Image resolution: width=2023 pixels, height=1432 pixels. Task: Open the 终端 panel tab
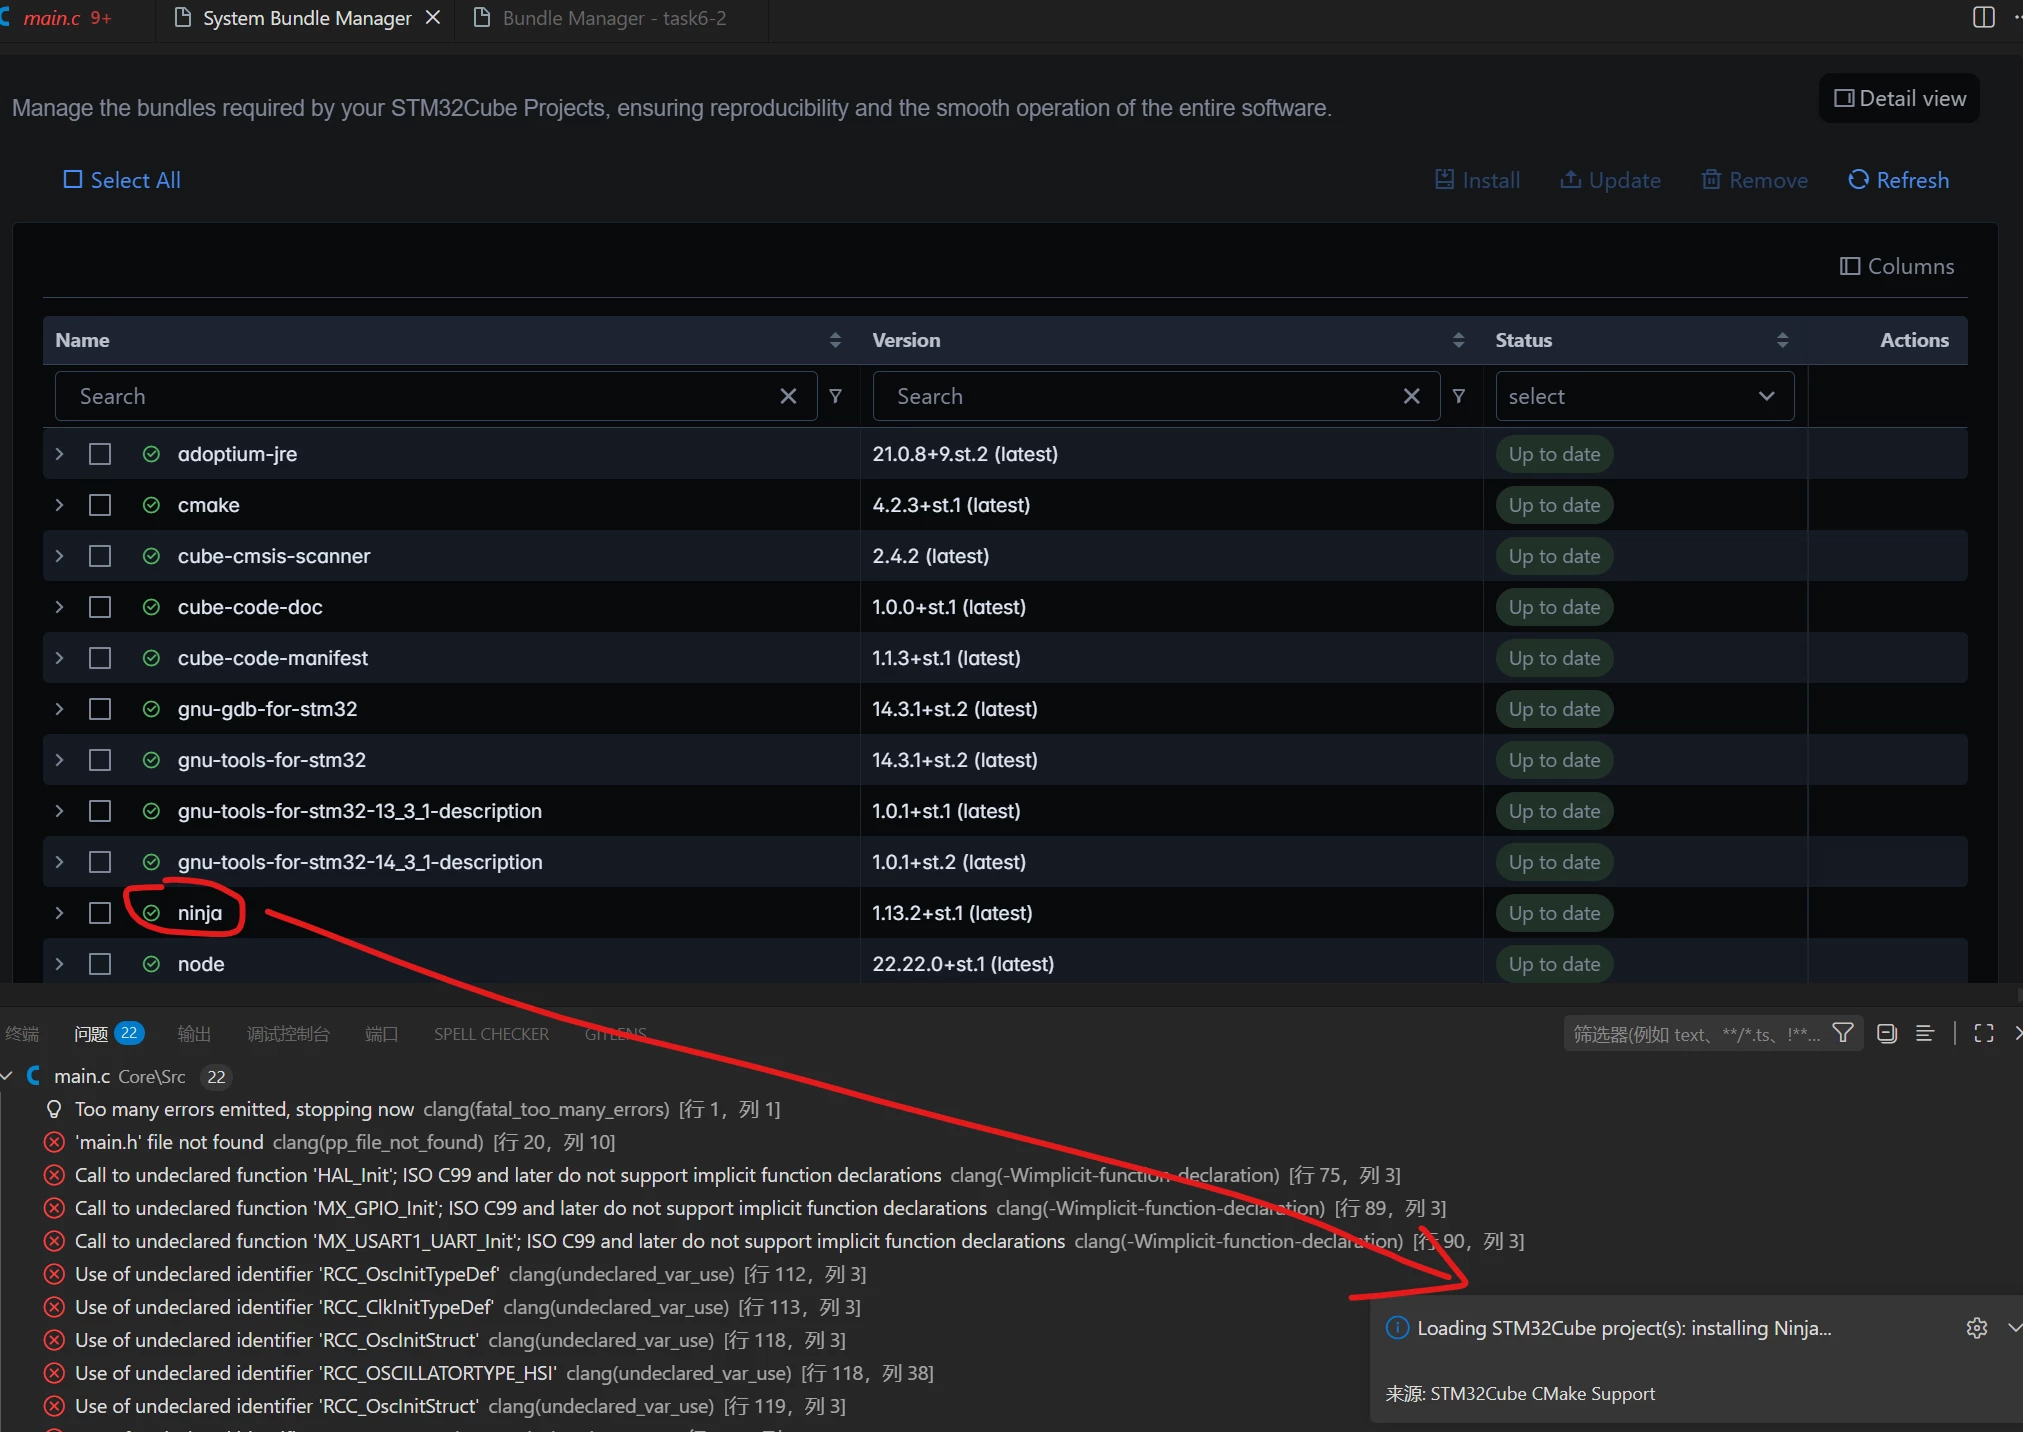[22, 1034]
